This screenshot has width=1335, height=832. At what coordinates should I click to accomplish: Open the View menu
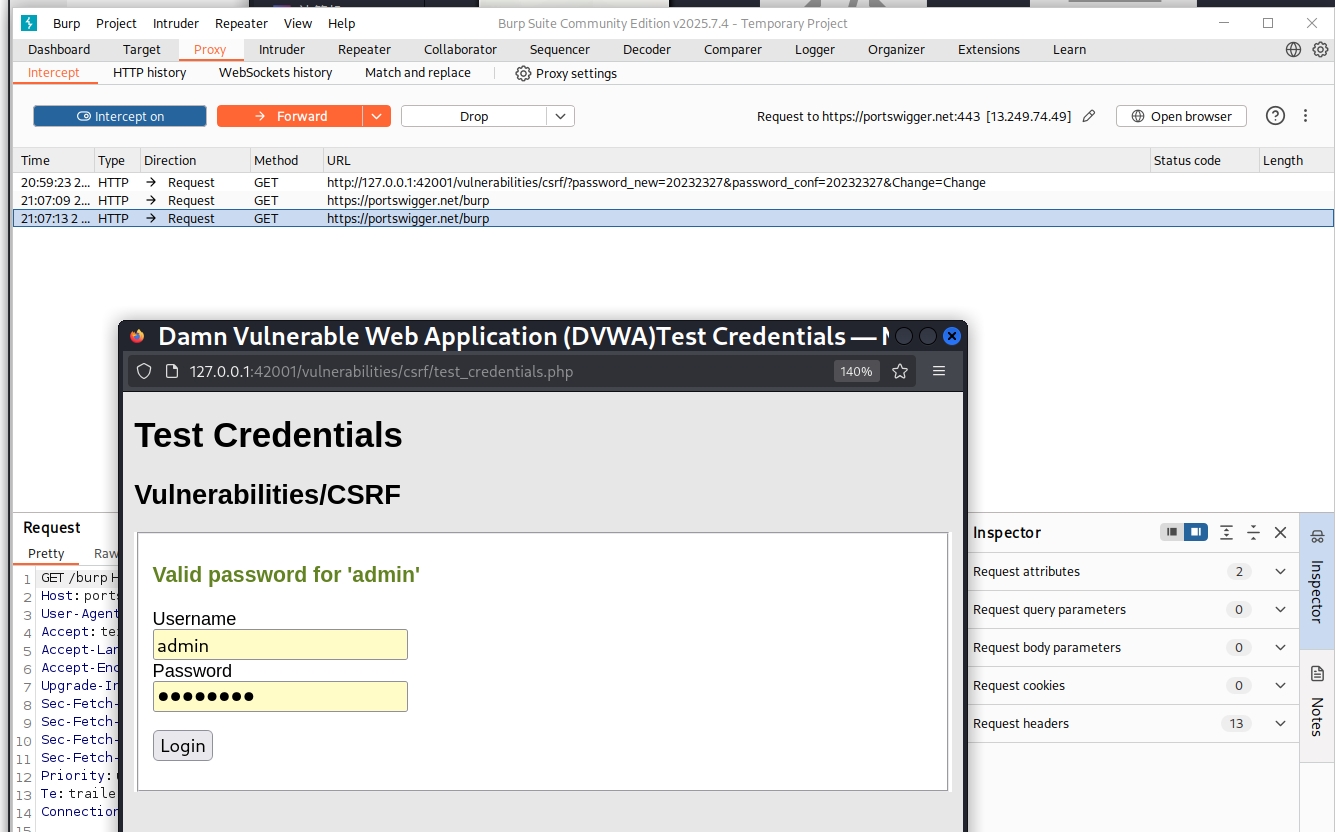(x=298, y=23)
